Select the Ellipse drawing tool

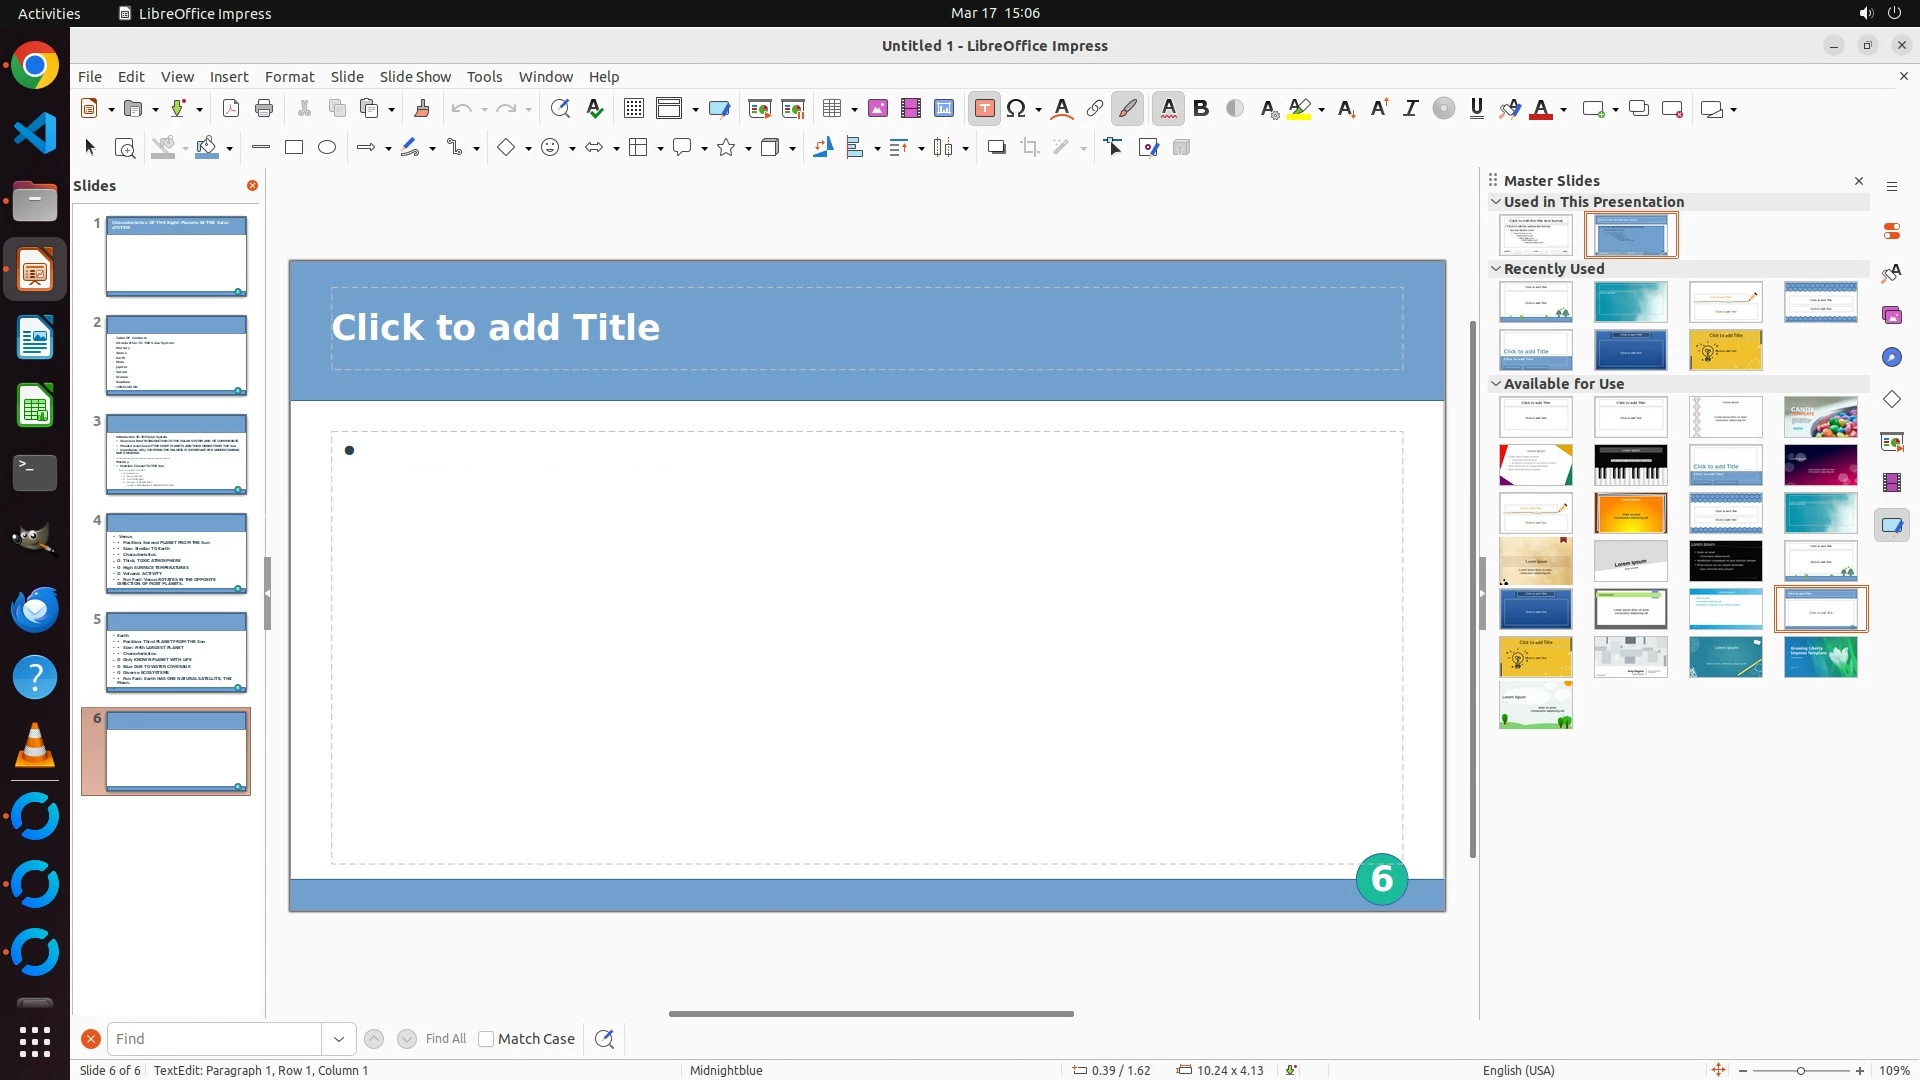point(327,148)
